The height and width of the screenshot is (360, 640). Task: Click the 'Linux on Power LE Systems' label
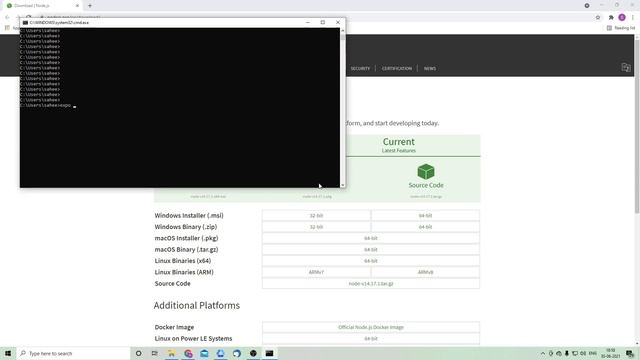(x=193, y=339)
